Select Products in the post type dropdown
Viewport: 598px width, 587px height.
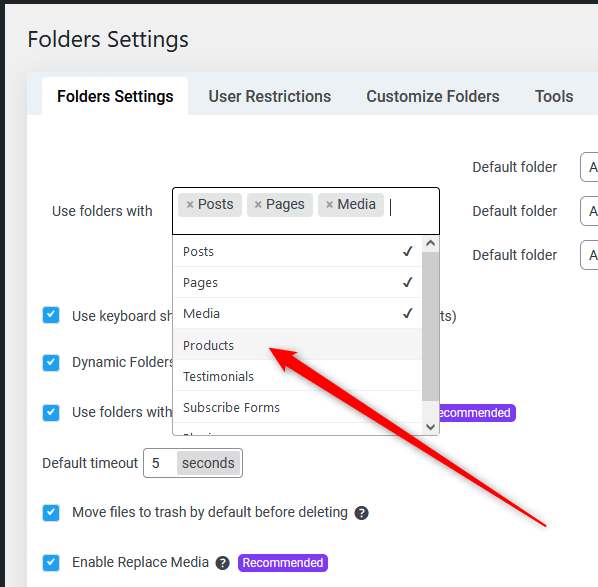(297, 345)
